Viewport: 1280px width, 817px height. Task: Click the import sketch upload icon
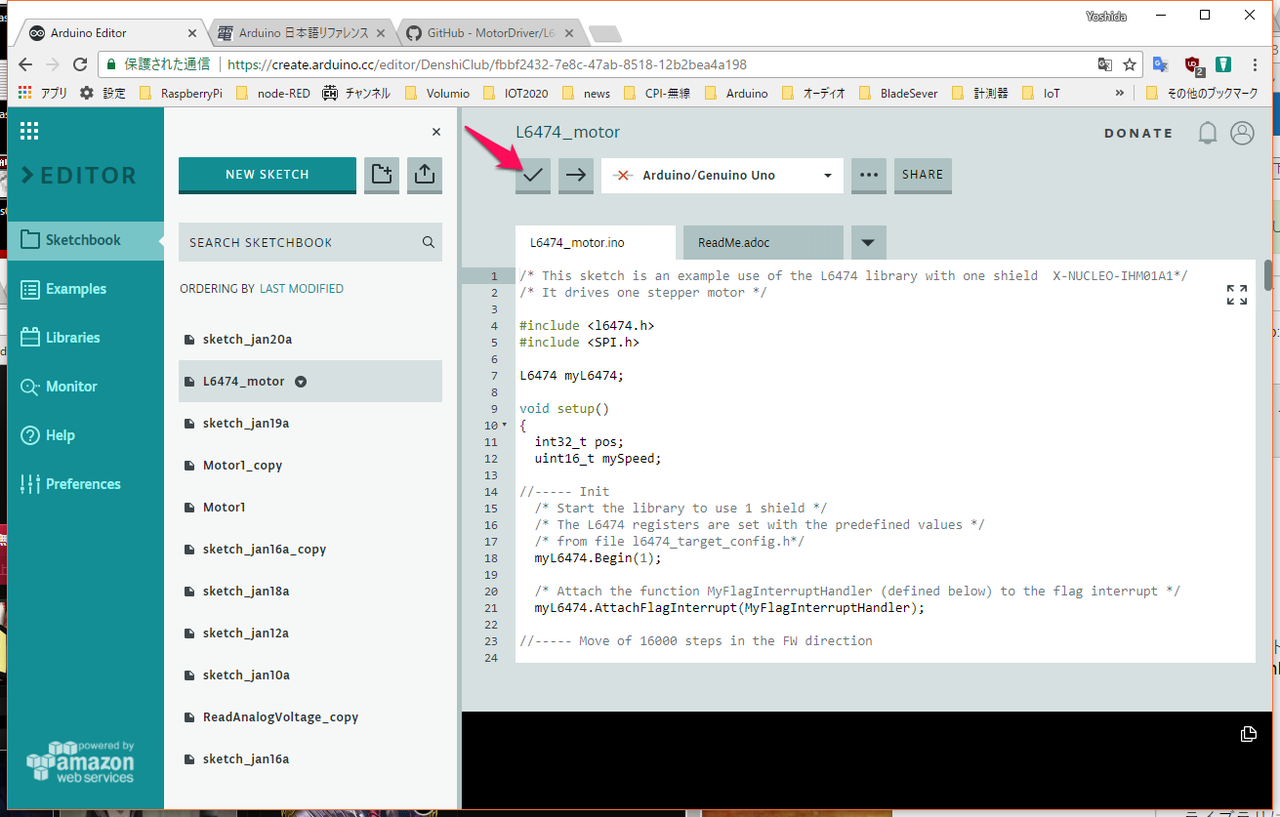pos(424,174)
